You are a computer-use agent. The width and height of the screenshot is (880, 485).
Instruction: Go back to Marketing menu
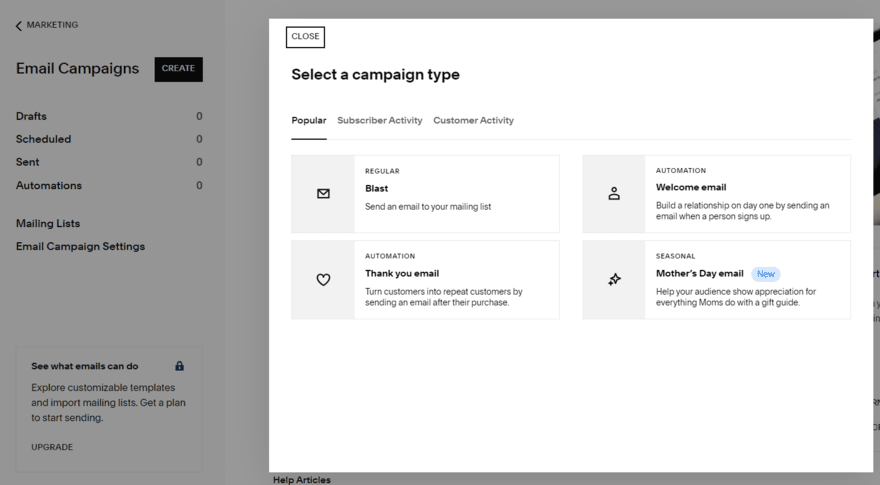(52, 25)
